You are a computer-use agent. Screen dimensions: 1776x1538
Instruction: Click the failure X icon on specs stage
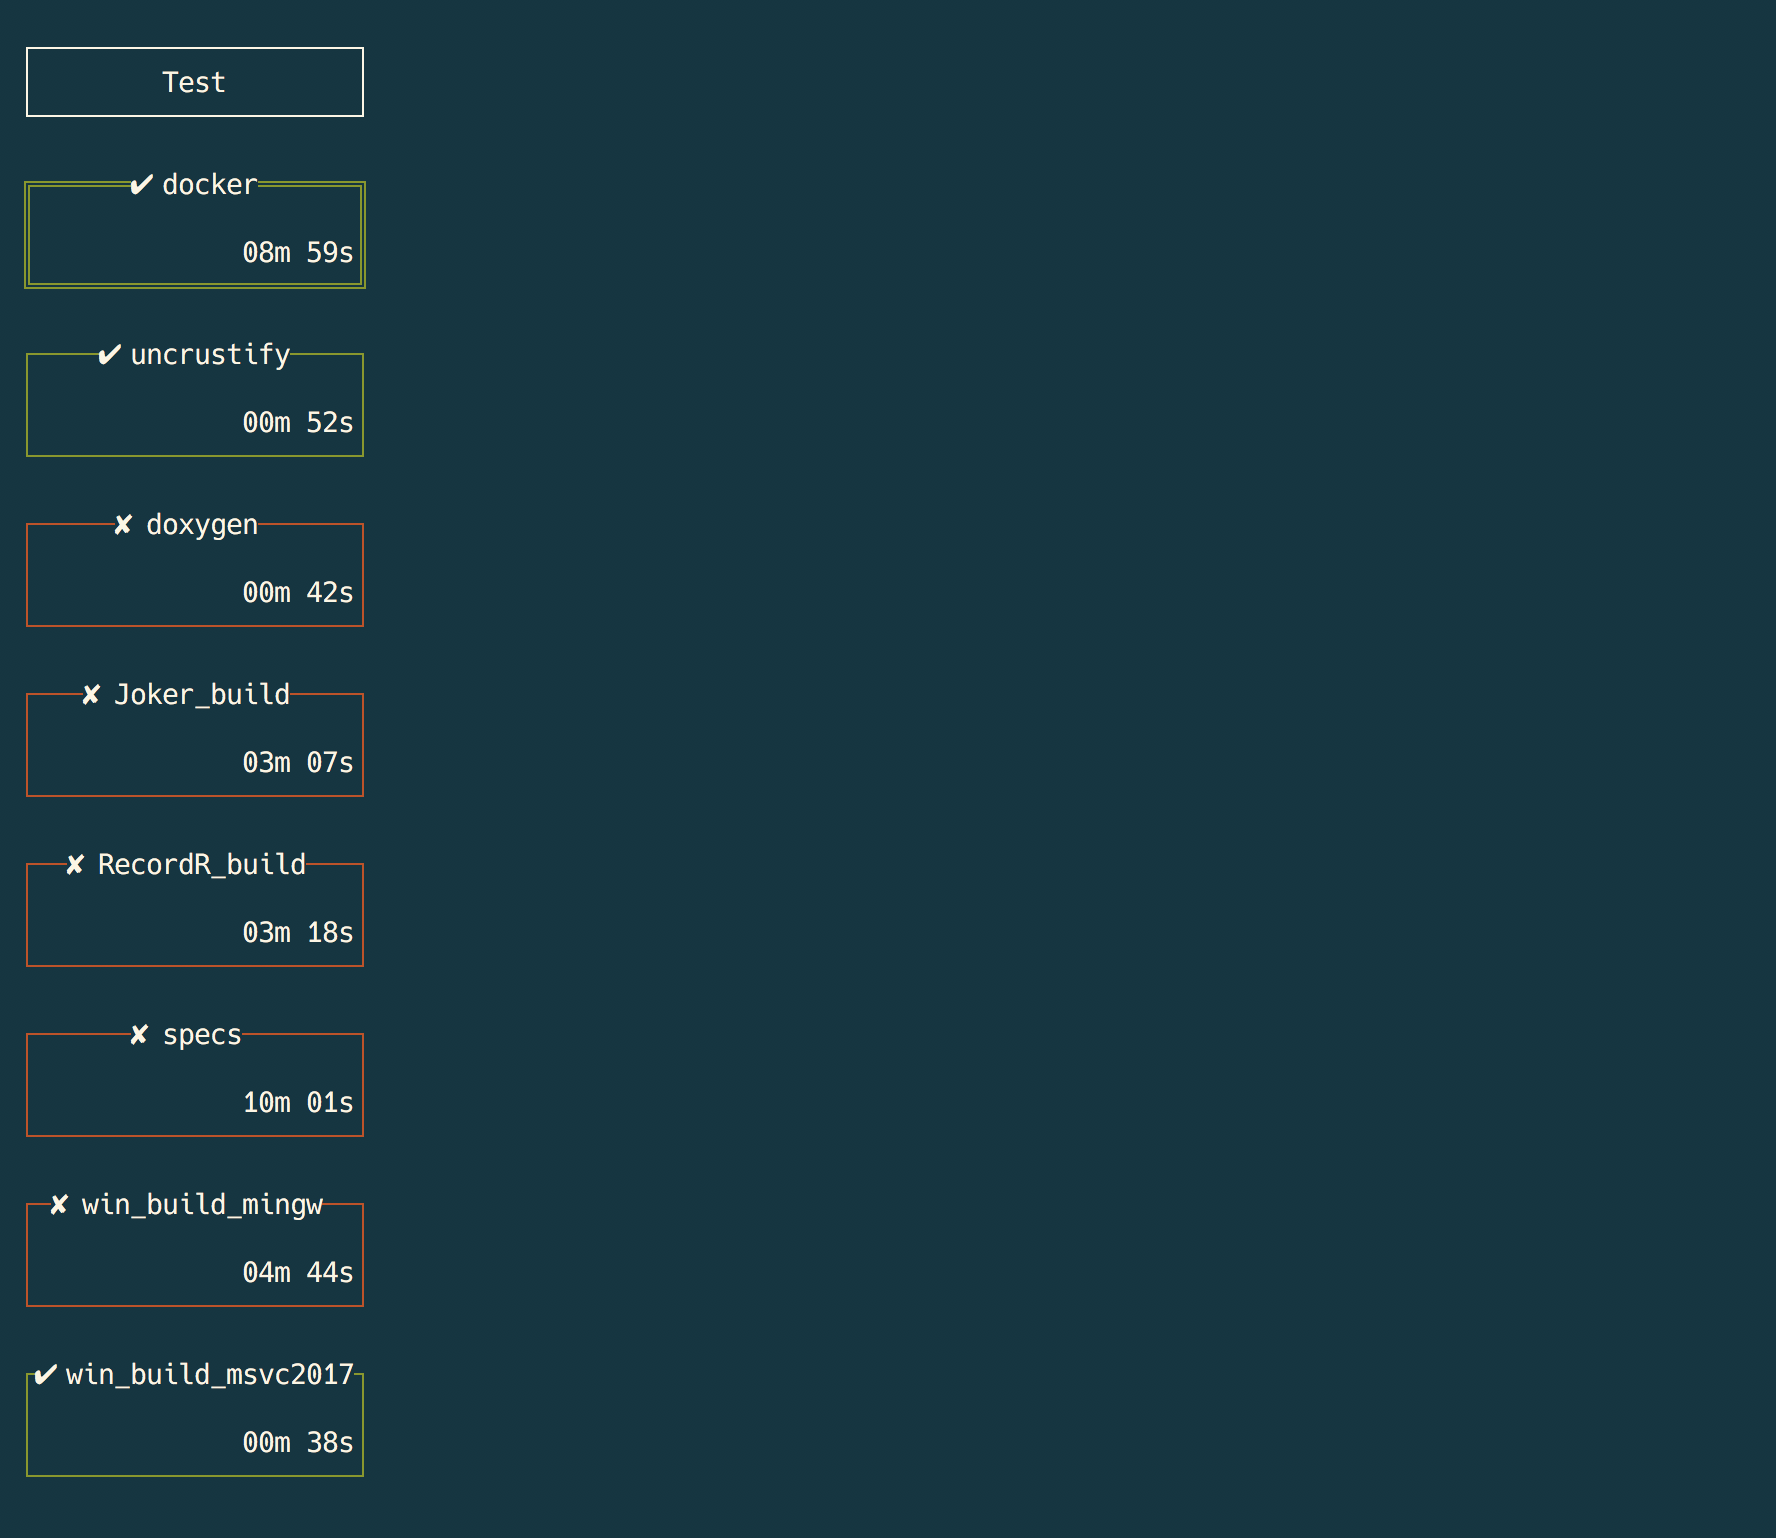pos(138,1034)
